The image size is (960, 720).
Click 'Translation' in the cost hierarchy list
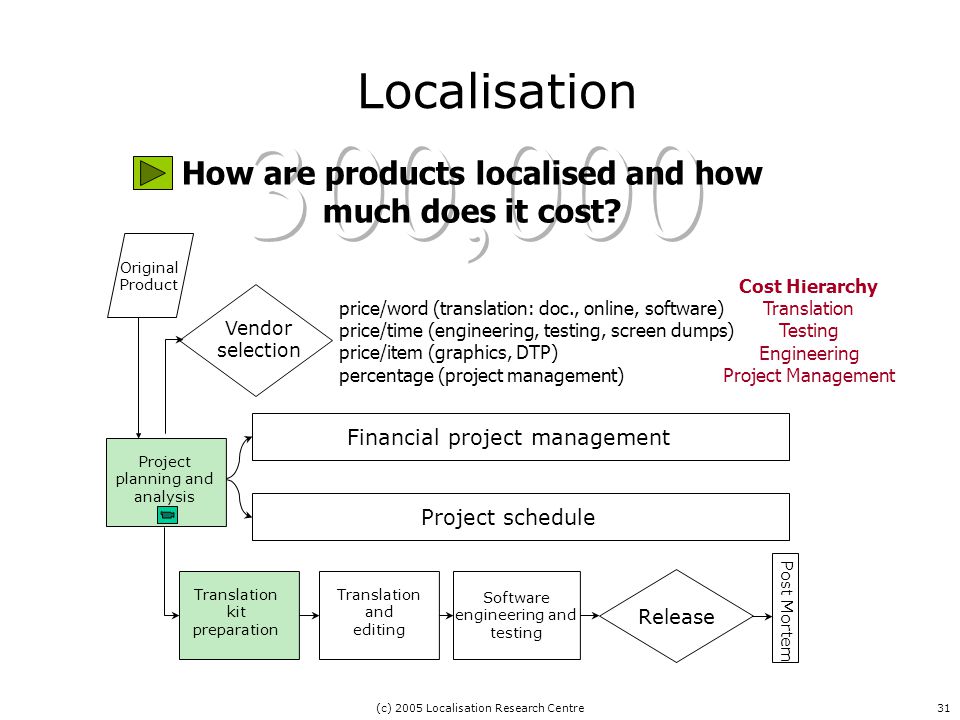(x=808, y=309)
